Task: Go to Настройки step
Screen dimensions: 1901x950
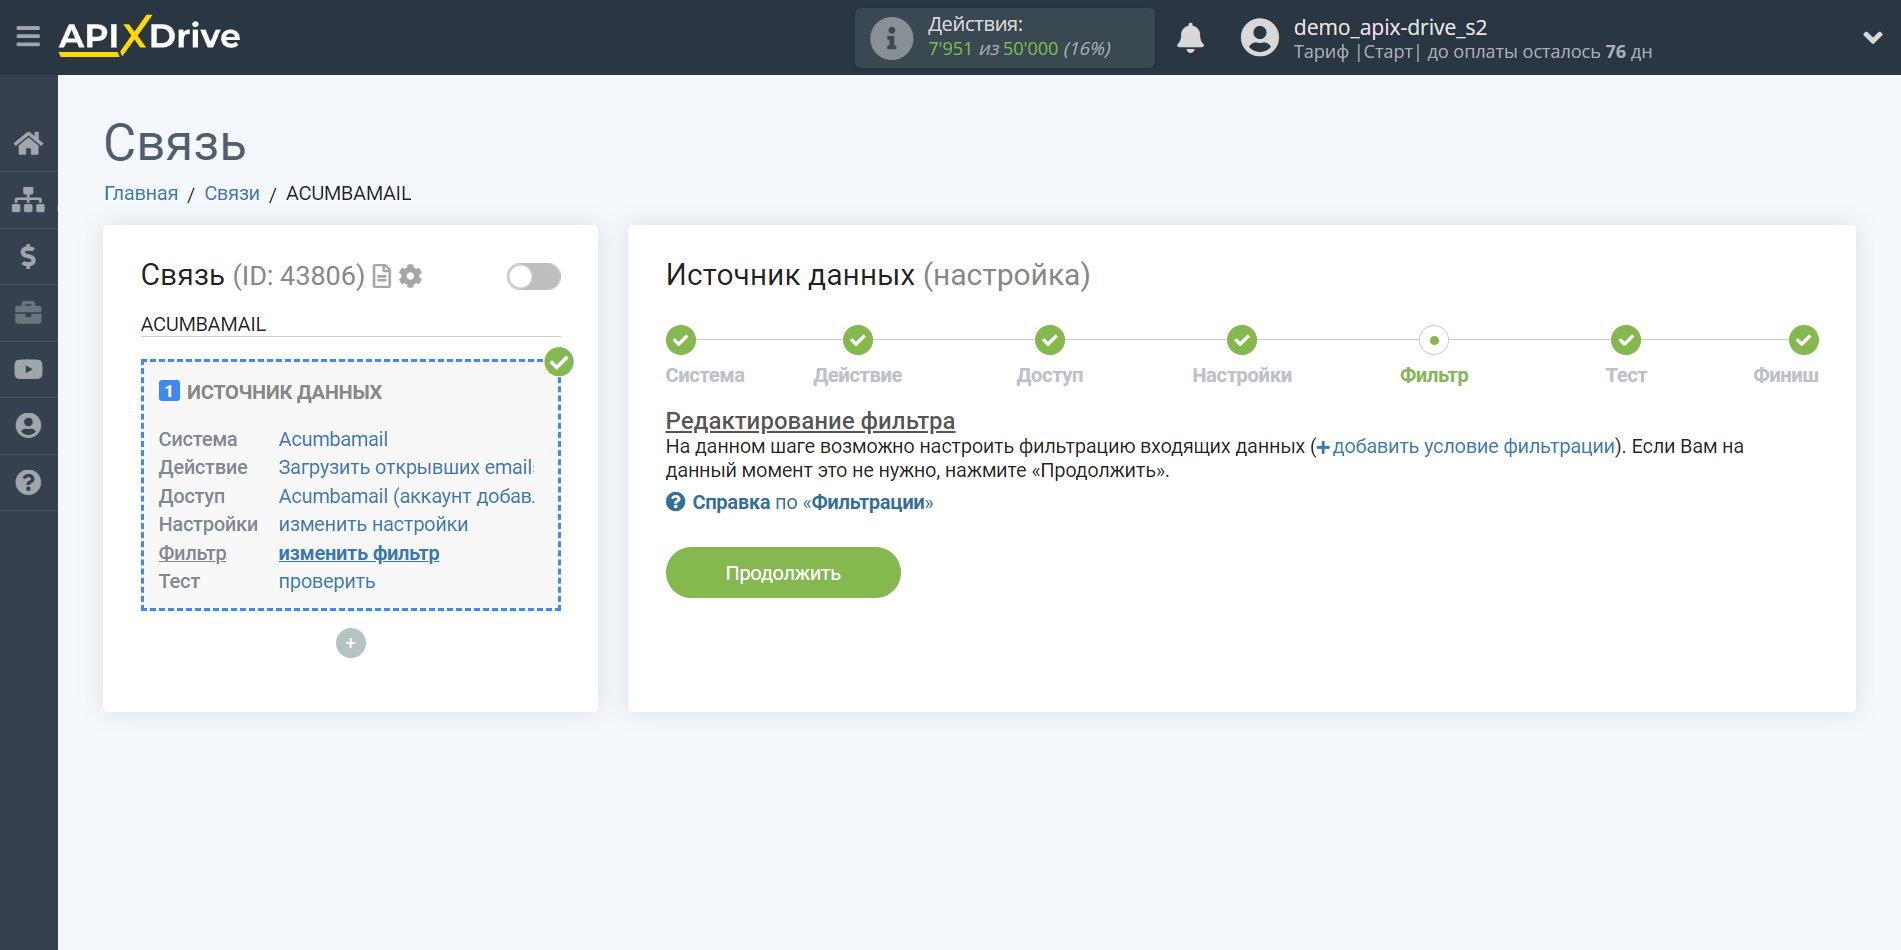Action: tap(1242, 340)
